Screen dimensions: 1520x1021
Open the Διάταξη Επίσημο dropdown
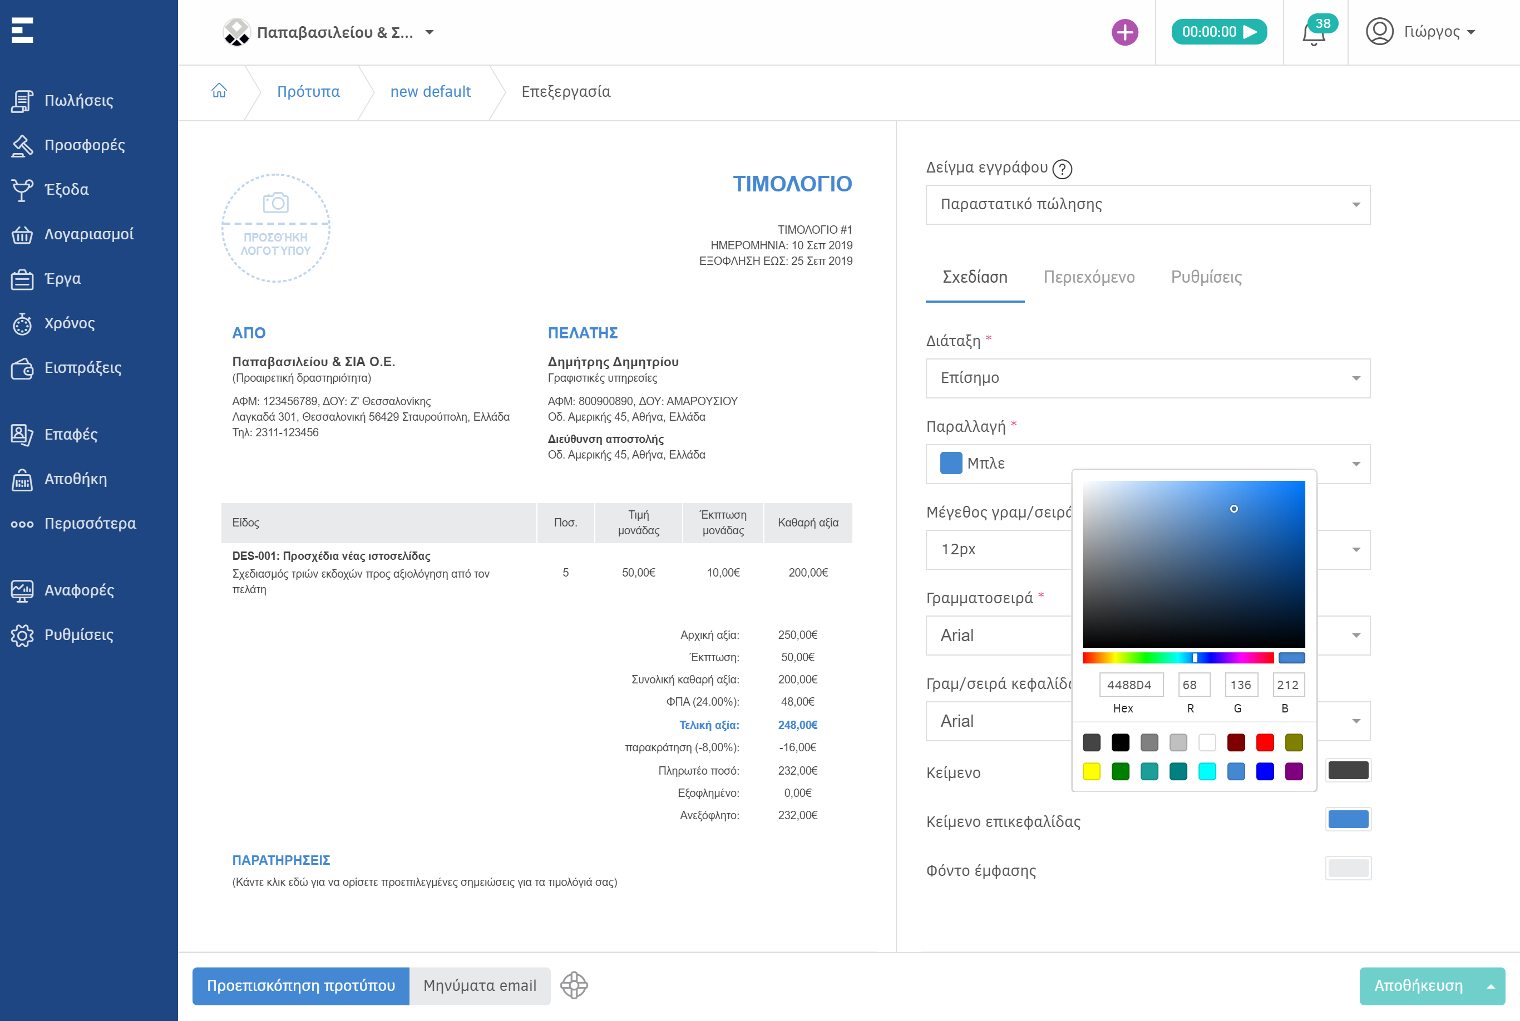pos(1148,378)
